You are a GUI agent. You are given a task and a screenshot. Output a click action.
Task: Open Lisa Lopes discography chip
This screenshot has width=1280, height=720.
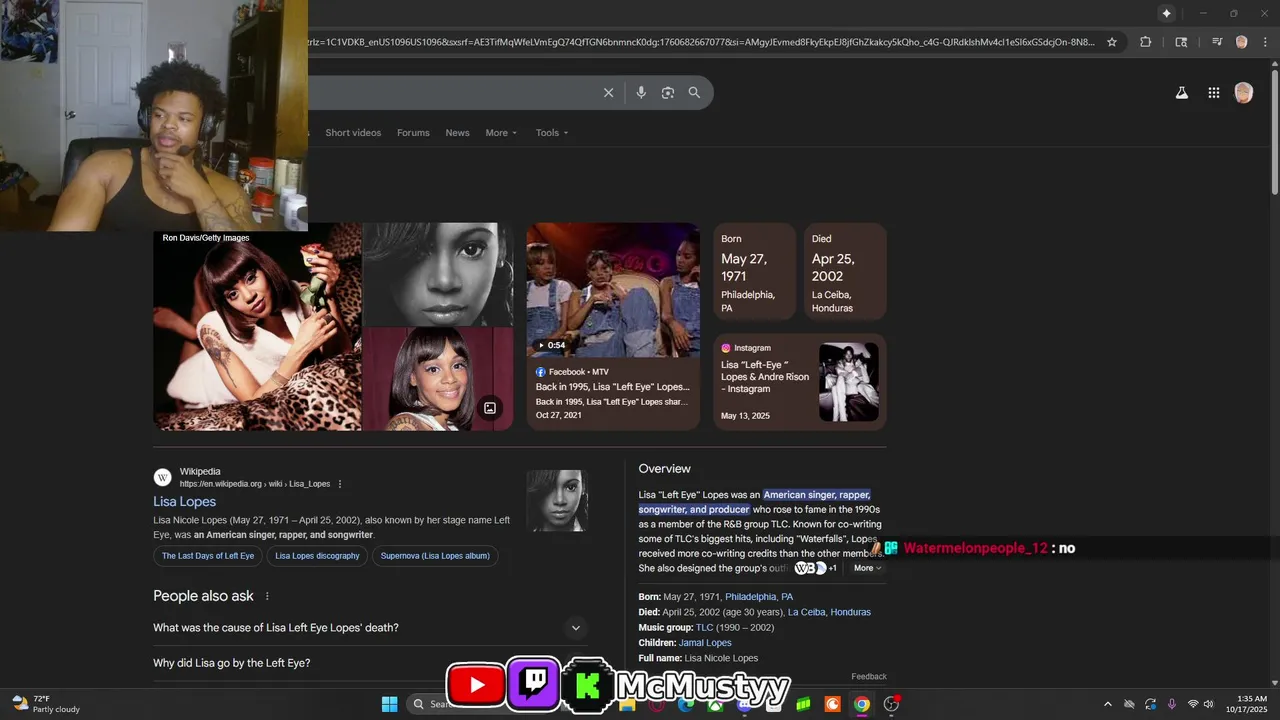[317, 556]
